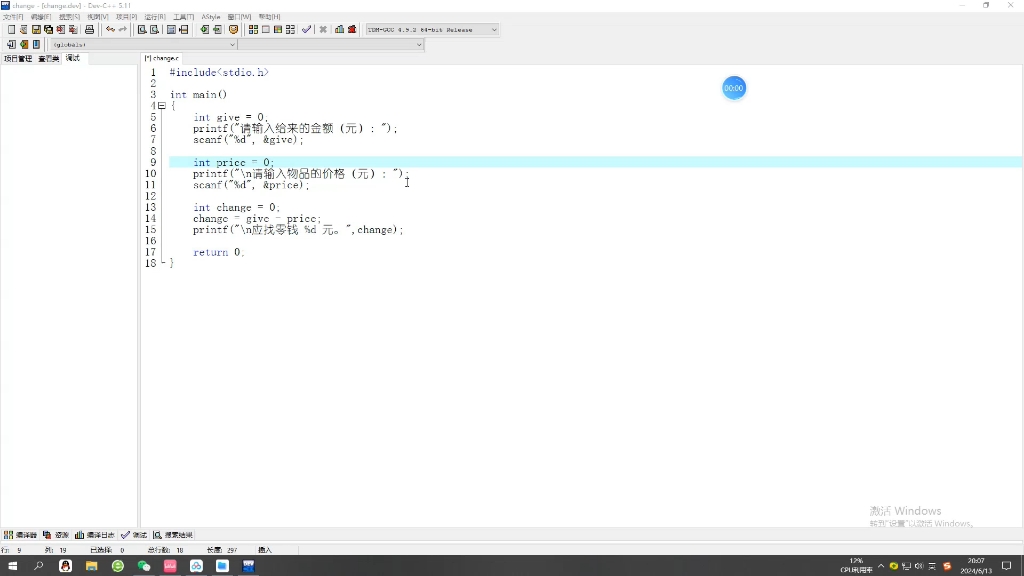This screenshot has height=576, width=1024.
Task: Click the 'return 0;' code line
Action: [219, 252]
